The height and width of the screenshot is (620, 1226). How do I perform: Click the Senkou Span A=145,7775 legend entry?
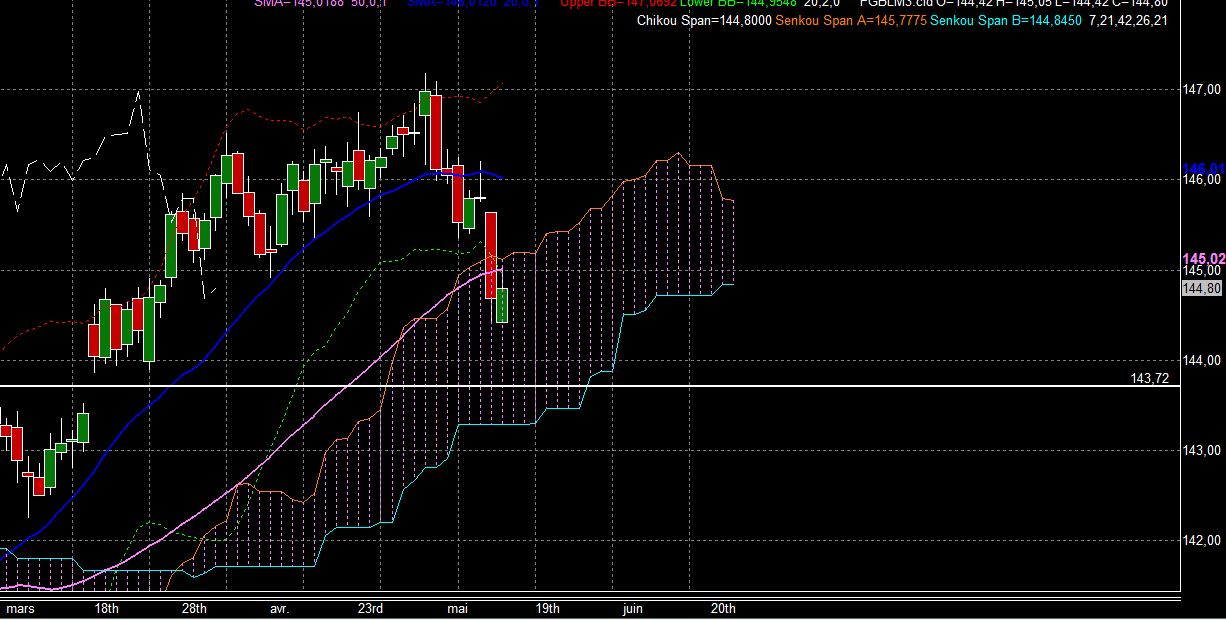[x=850, y=20]
